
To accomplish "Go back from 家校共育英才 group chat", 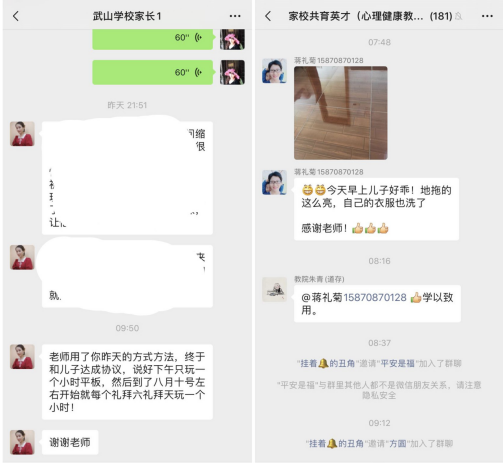I will (x=268, y=16).
